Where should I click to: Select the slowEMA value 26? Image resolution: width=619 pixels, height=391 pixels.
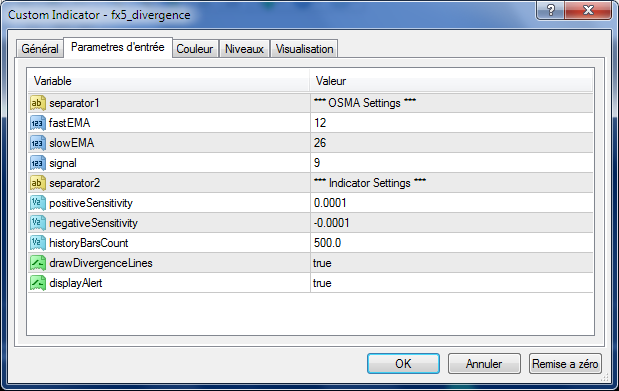click(452, 143)
